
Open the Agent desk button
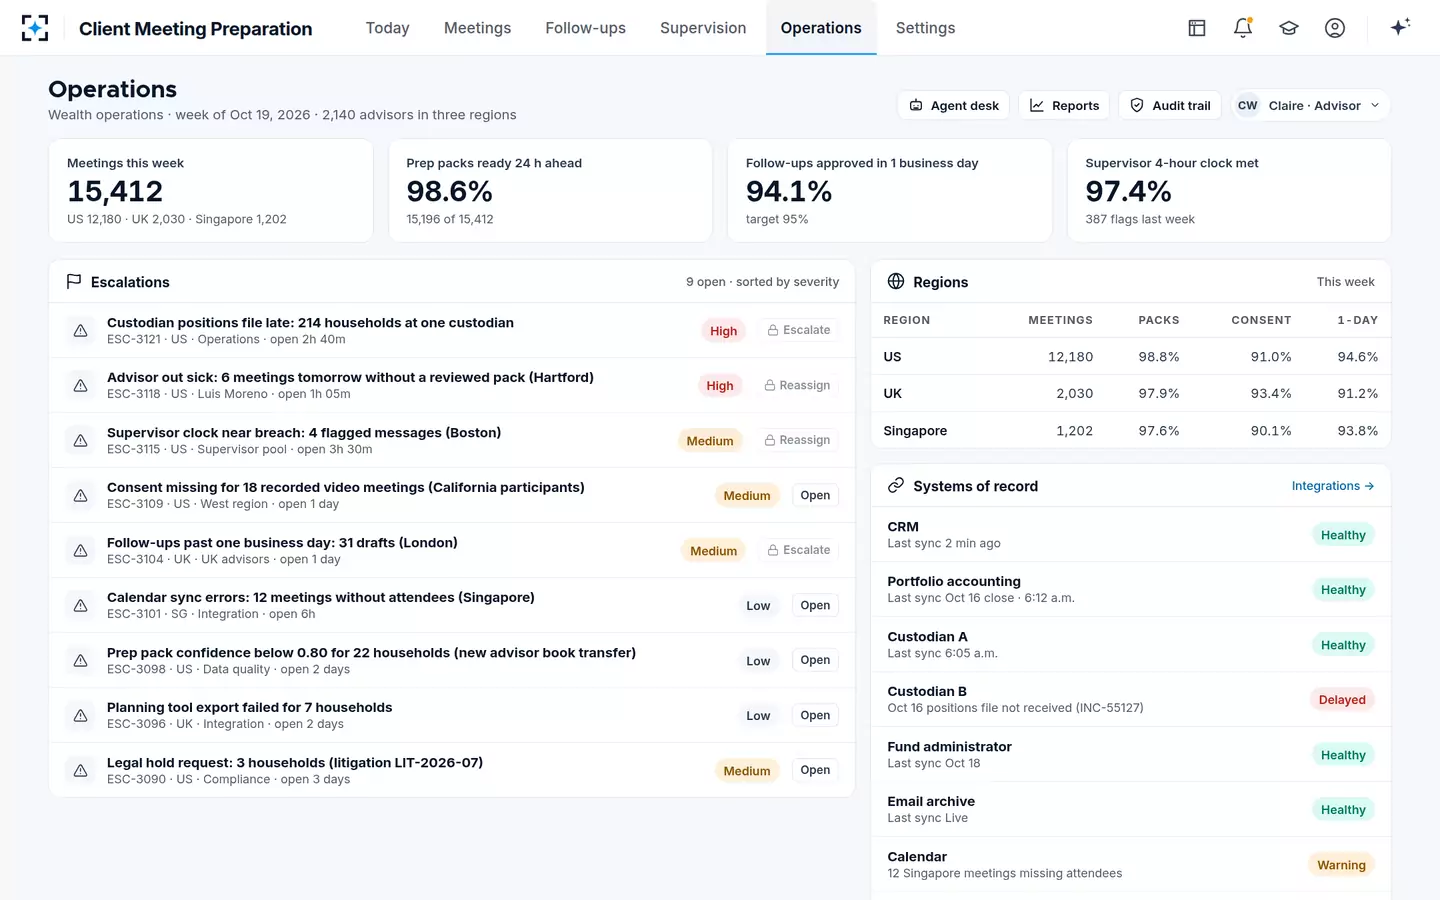(953, 105)
